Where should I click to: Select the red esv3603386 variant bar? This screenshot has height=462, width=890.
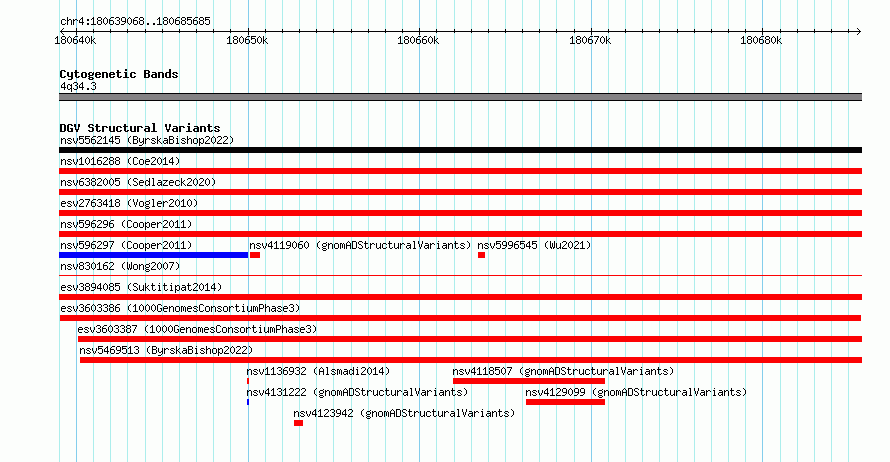pyautogui.click(x=460, y=318)
